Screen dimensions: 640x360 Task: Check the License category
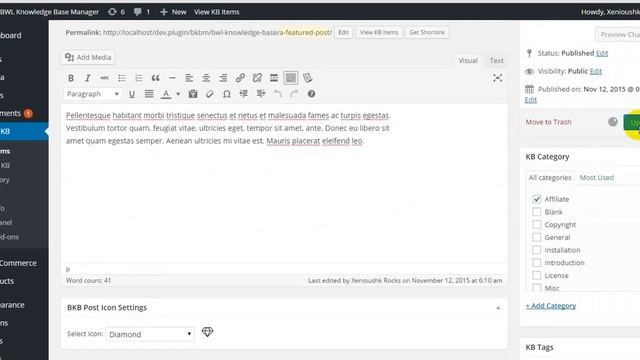(536, 276)
